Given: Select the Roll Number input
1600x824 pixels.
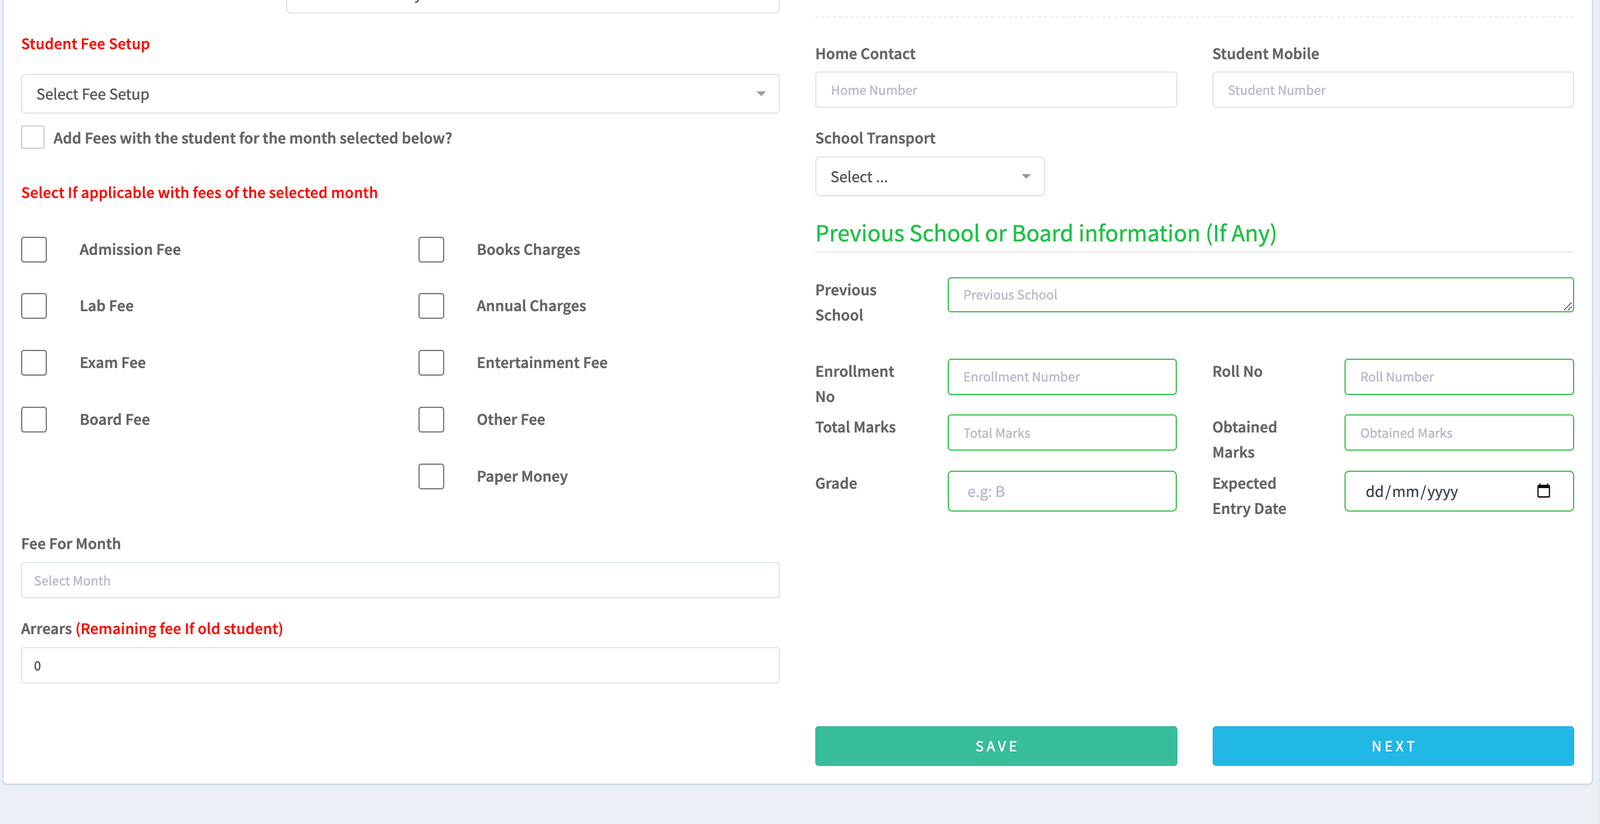Looking at the screenshot, I should 1459,377.
